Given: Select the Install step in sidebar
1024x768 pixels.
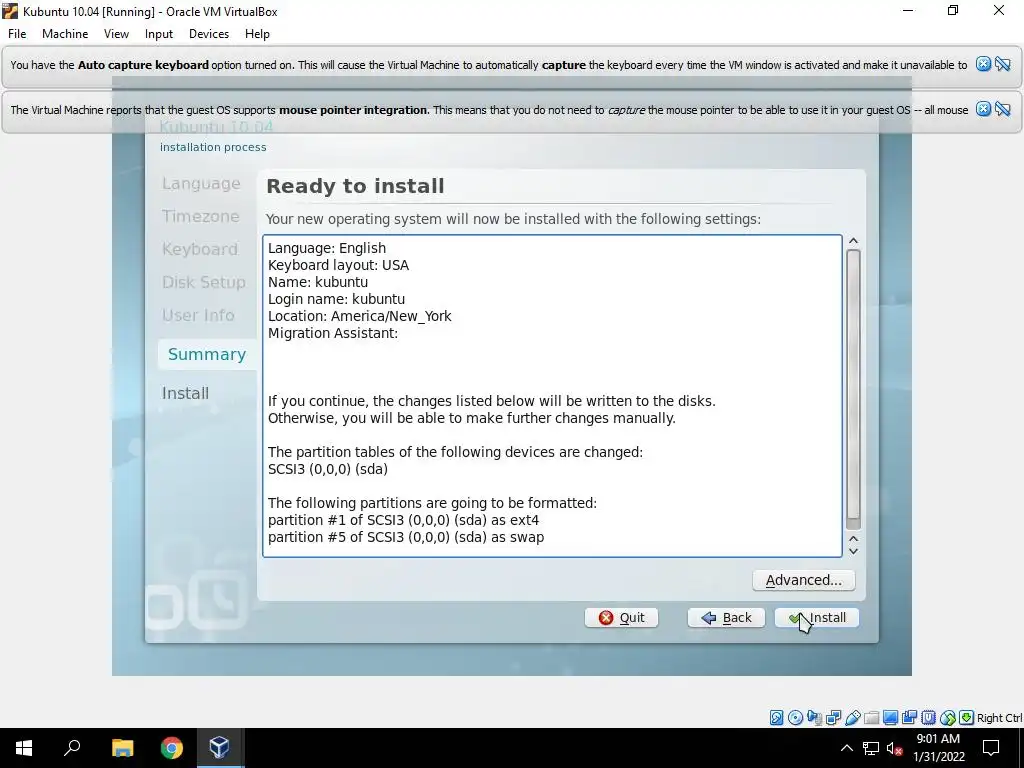Looking at the screenshot, I should point(185,393).
